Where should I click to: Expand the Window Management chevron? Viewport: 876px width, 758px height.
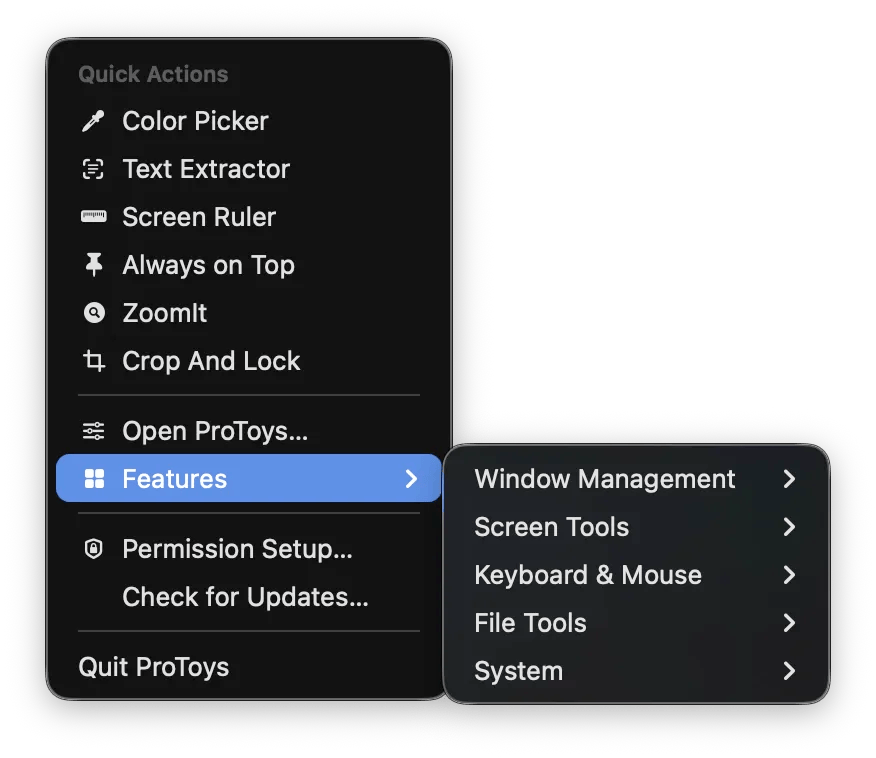pos(789,479)
